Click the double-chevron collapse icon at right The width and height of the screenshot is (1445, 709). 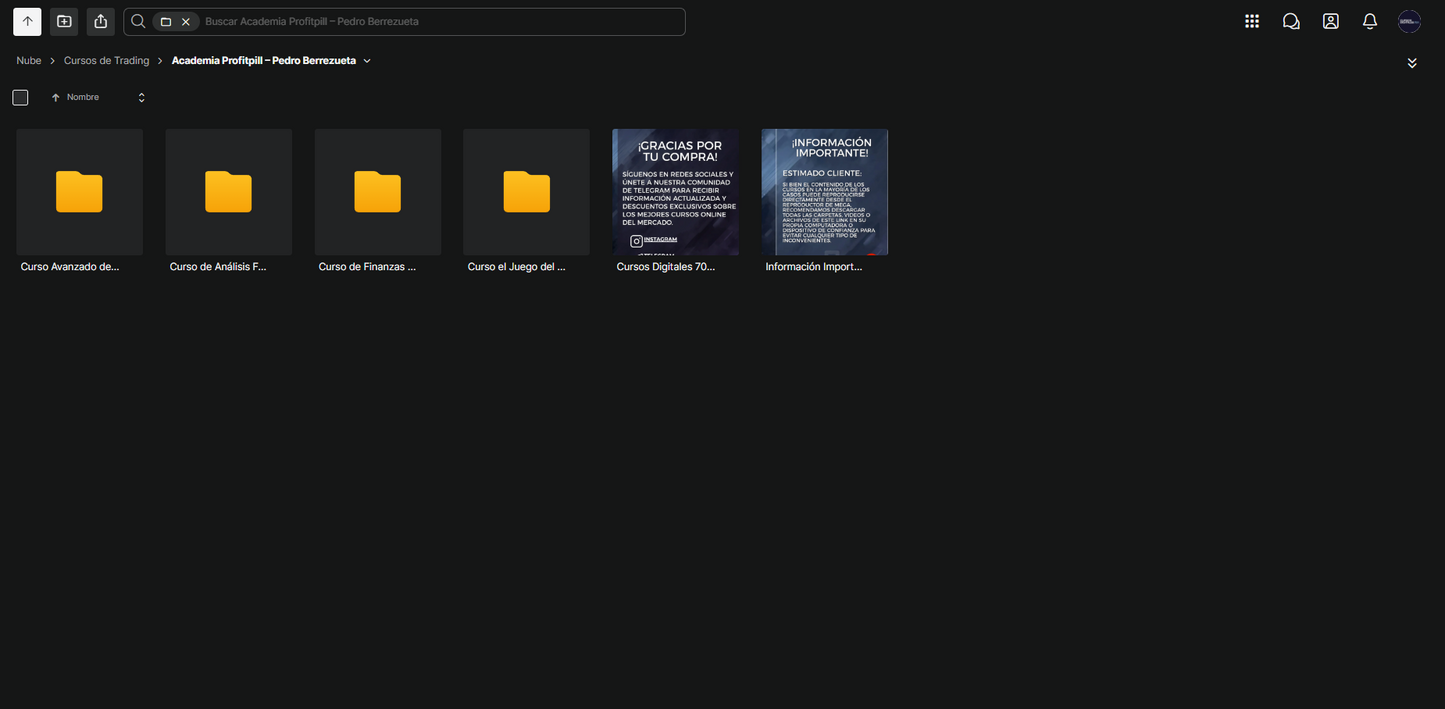[x=1412, y=63]
